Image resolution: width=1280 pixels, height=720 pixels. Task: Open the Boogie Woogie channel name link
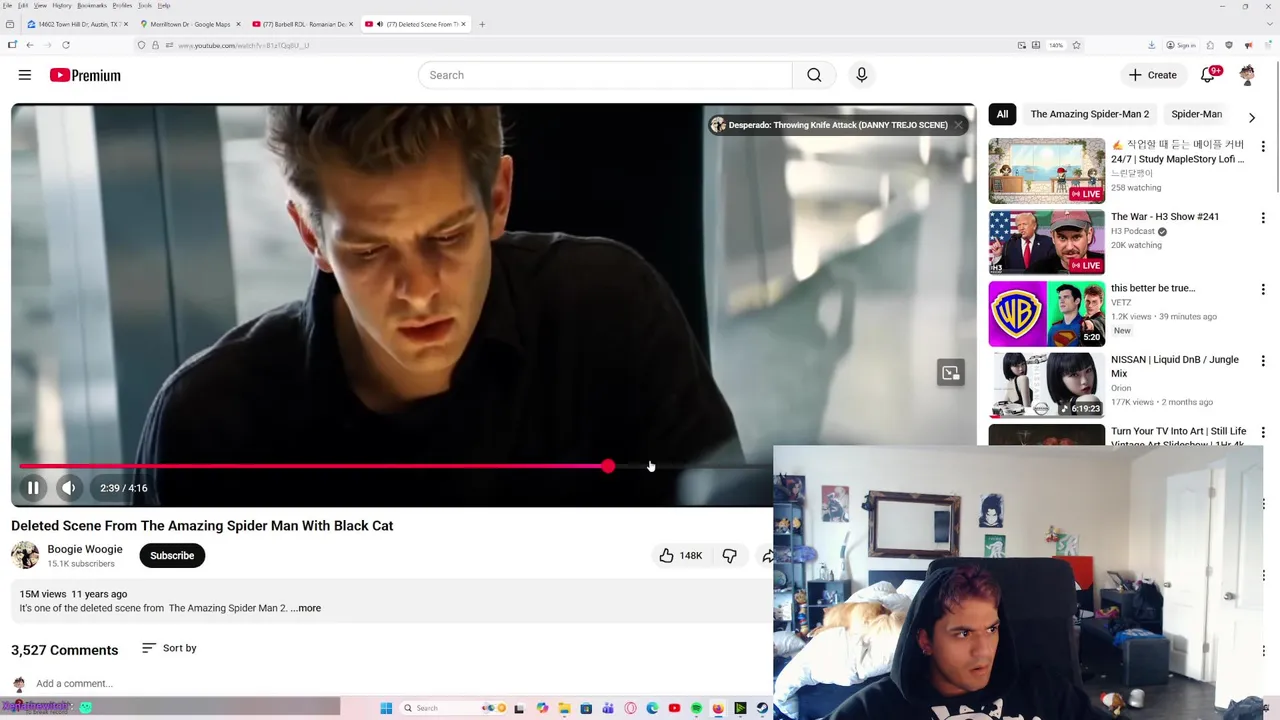click(85, 549)
